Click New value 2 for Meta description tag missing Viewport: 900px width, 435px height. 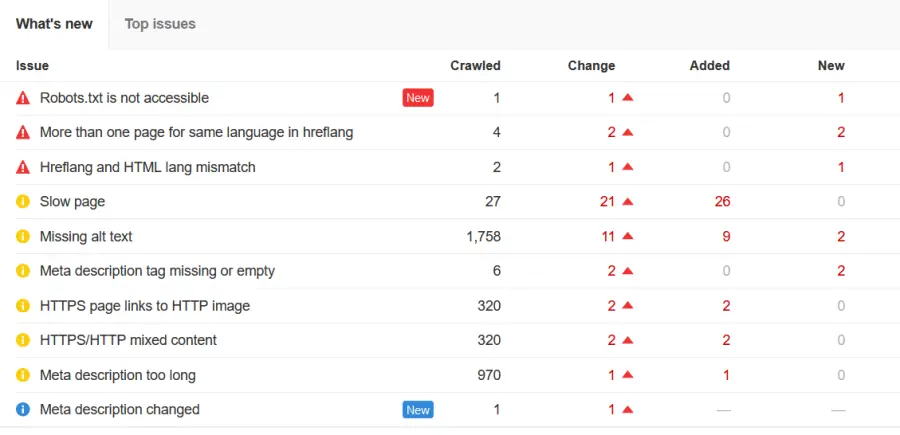coord(840,271)
